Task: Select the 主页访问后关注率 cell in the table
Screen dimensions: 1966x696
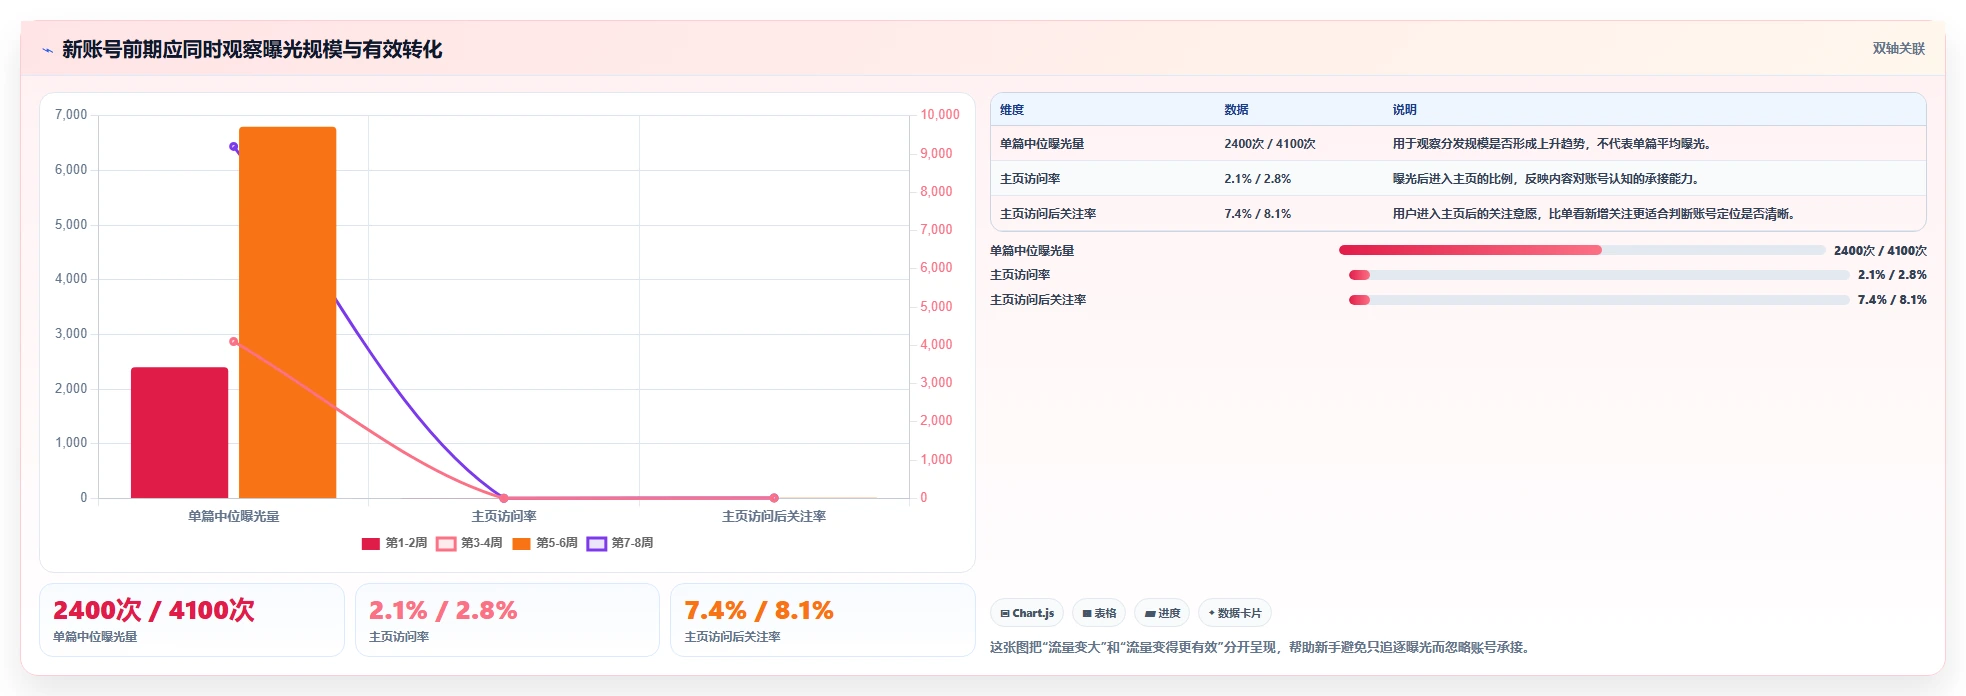Action: [1048, 214]
